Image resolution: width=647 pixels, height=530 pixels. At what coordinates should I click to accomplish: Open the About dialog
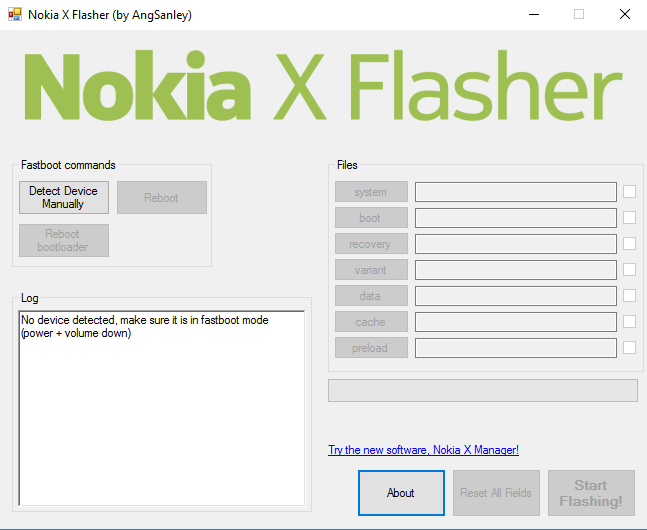[401, 493]
